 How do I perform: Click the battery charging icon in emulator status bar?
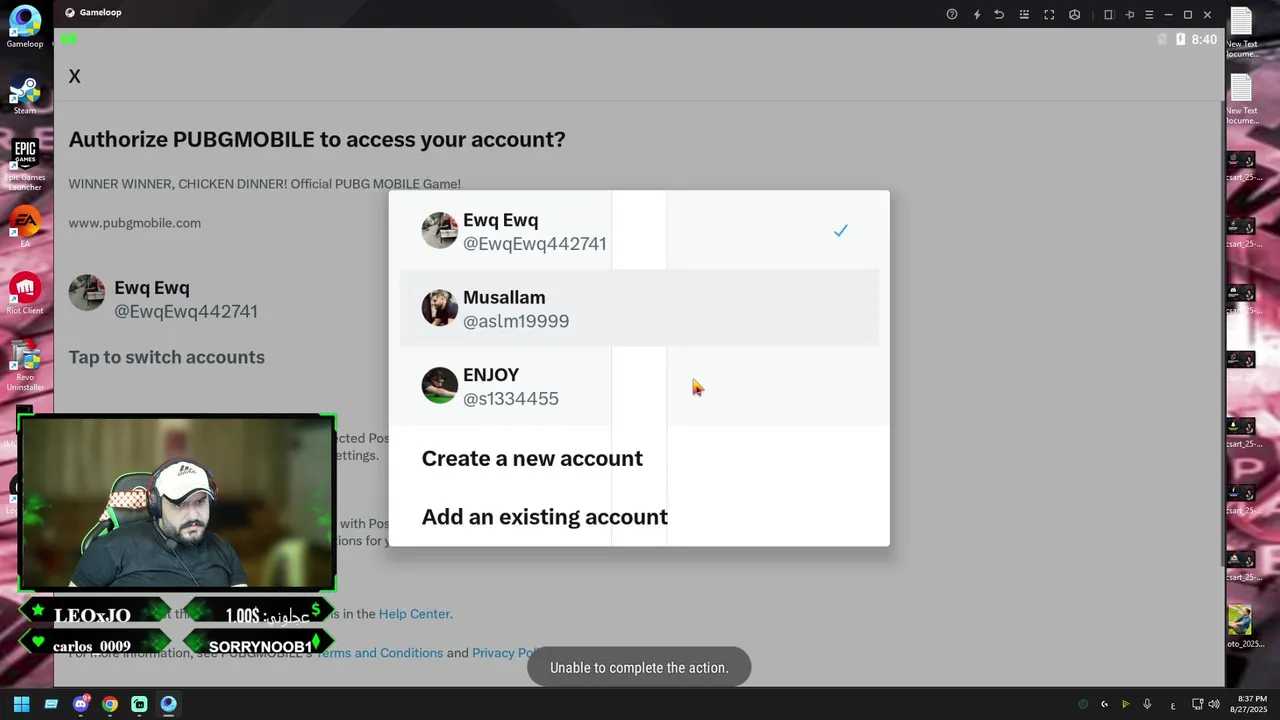(1181, 40)
